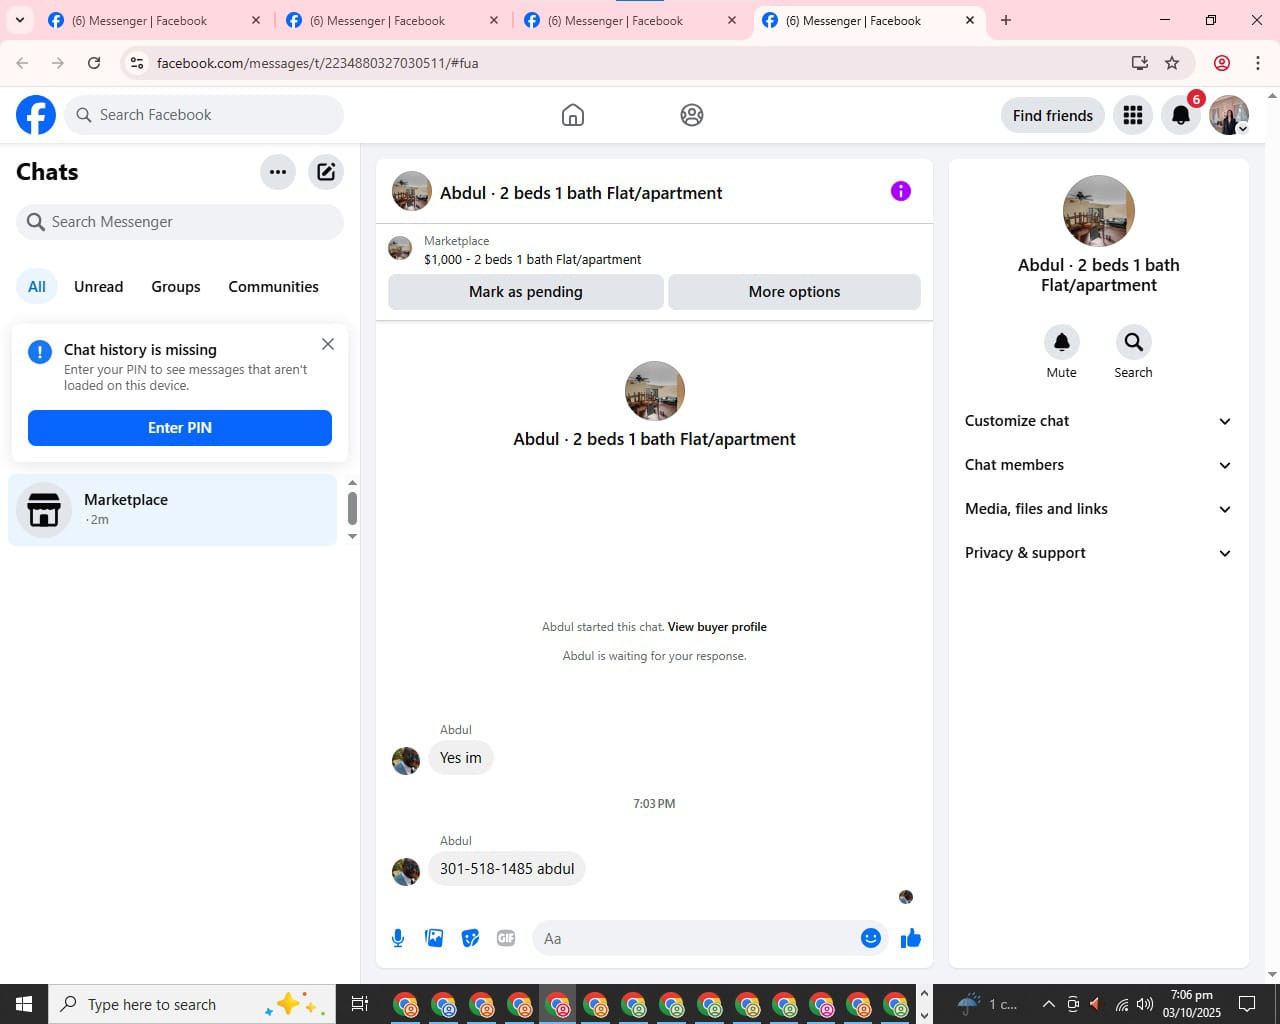The image size is (1280, 1024).
Task: Open the volume control in system tray
Action: 1145,1004
